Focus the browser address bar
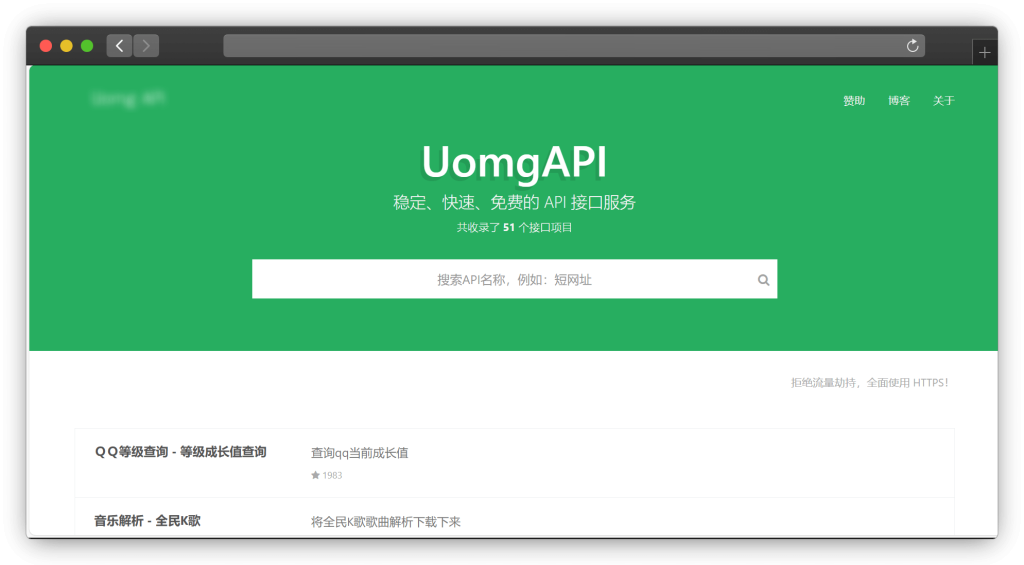 click(x=574, y=46)
